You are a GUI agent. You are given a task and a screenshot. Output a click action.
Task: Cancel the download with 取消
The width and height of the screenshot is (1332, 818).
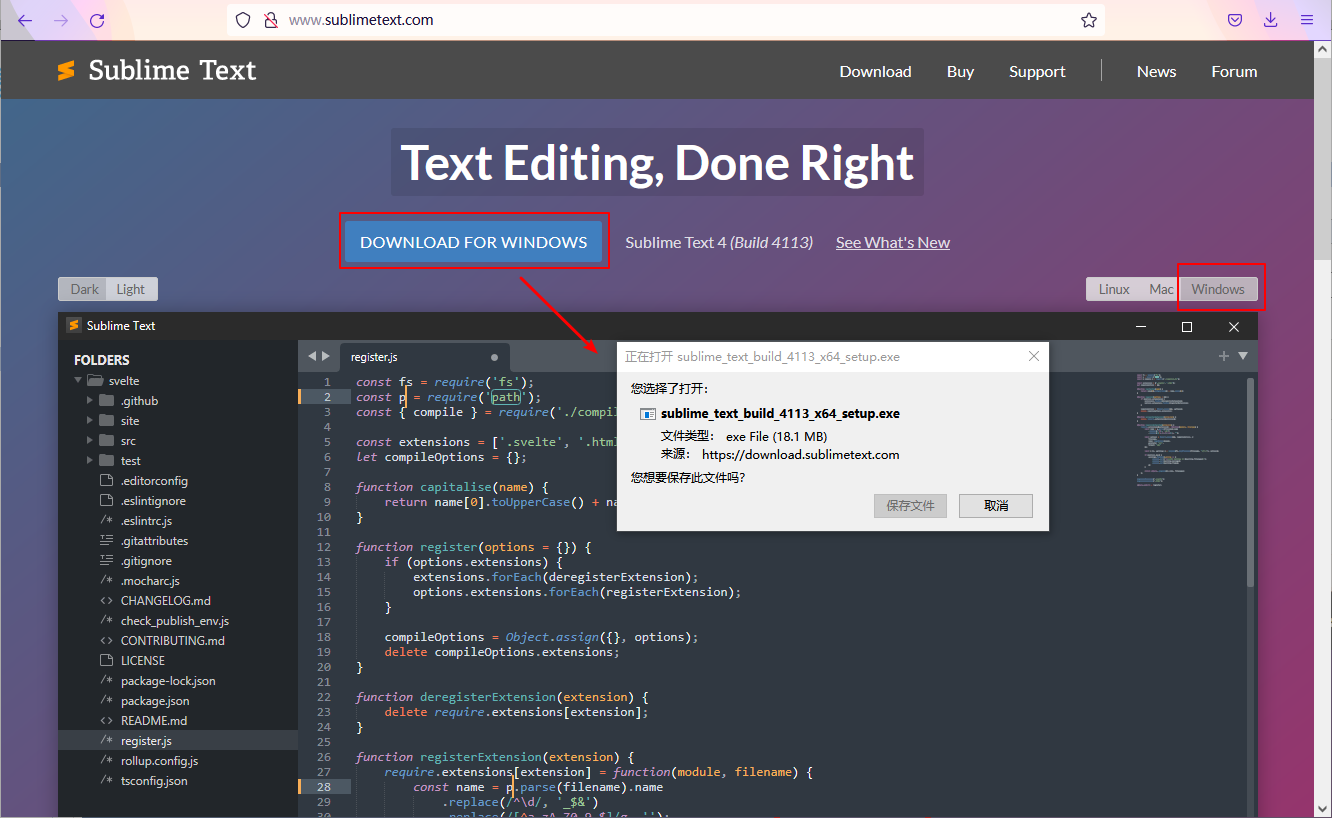coord(996,505)
